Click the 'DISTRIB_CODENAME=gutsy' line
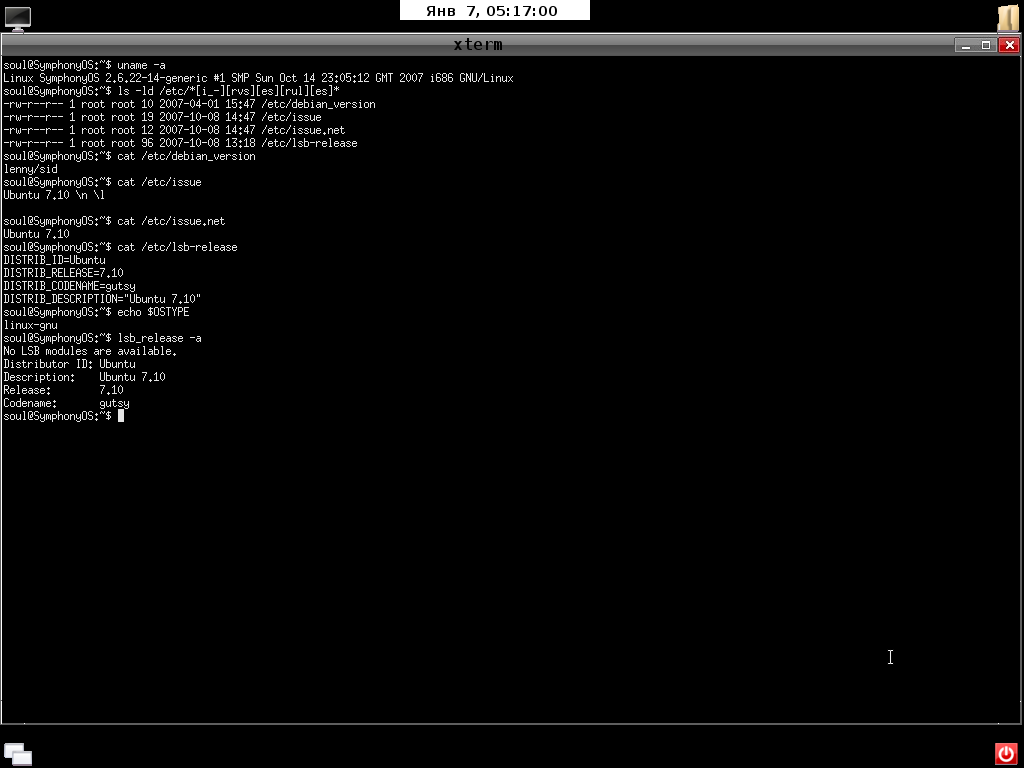Viewport: 1024px width, 768px height. 69,286
